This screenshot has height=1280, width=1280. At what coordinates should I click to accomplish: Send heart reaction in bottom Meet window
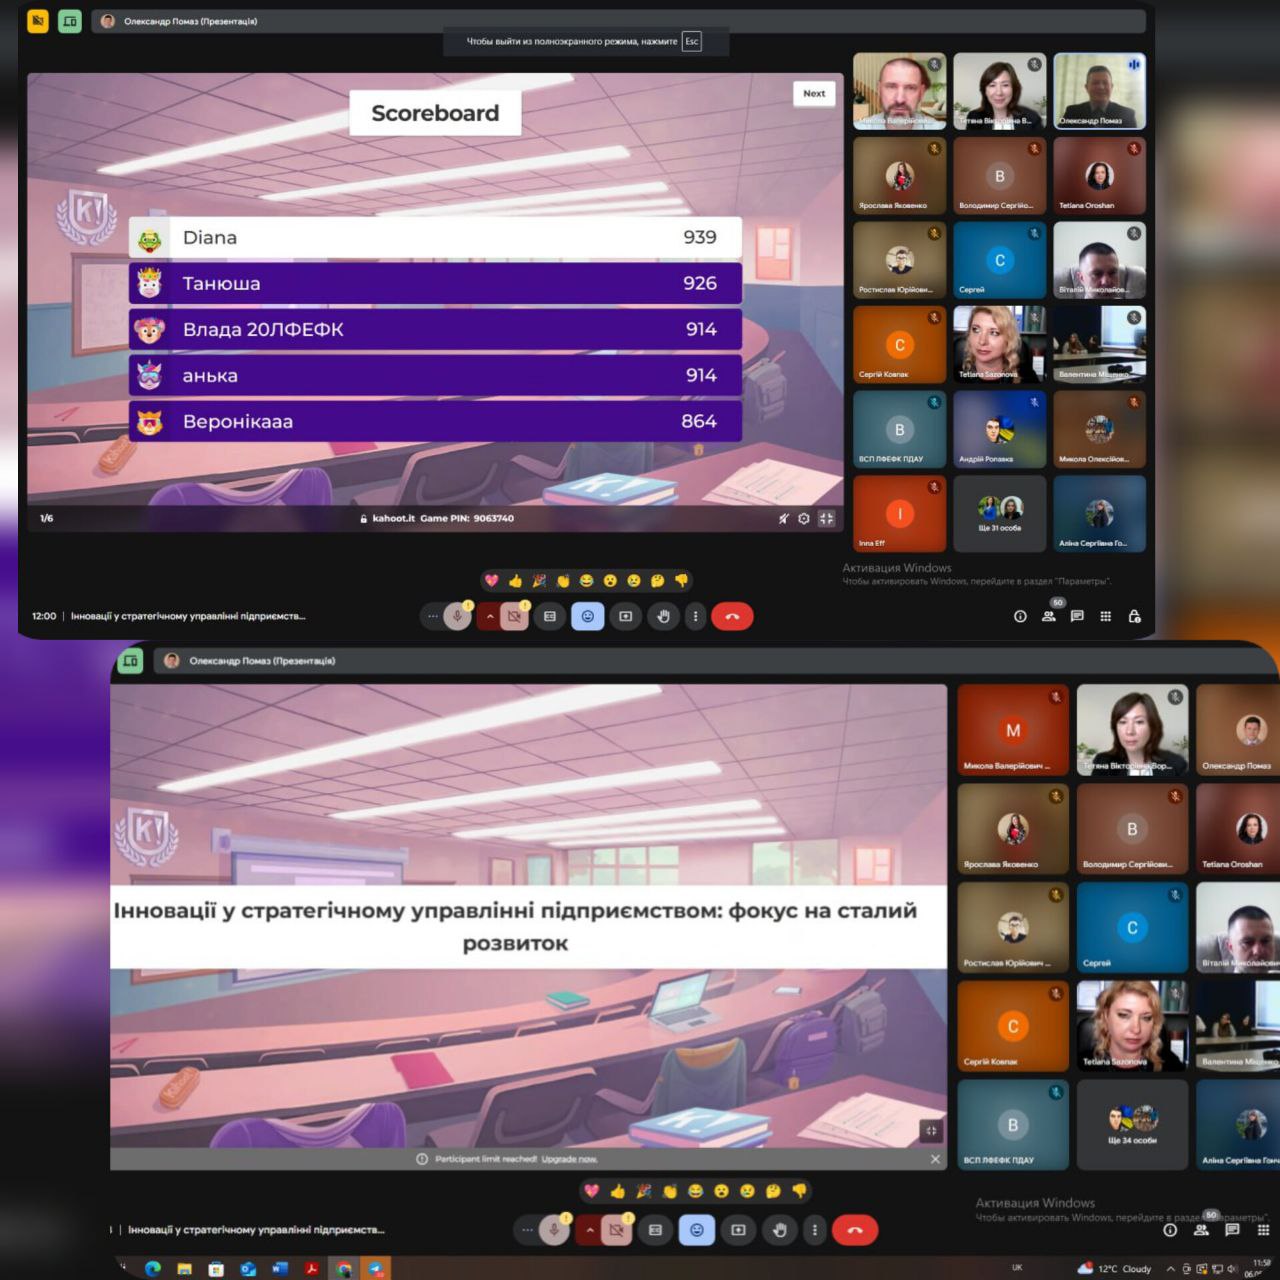coord(592,1191)
